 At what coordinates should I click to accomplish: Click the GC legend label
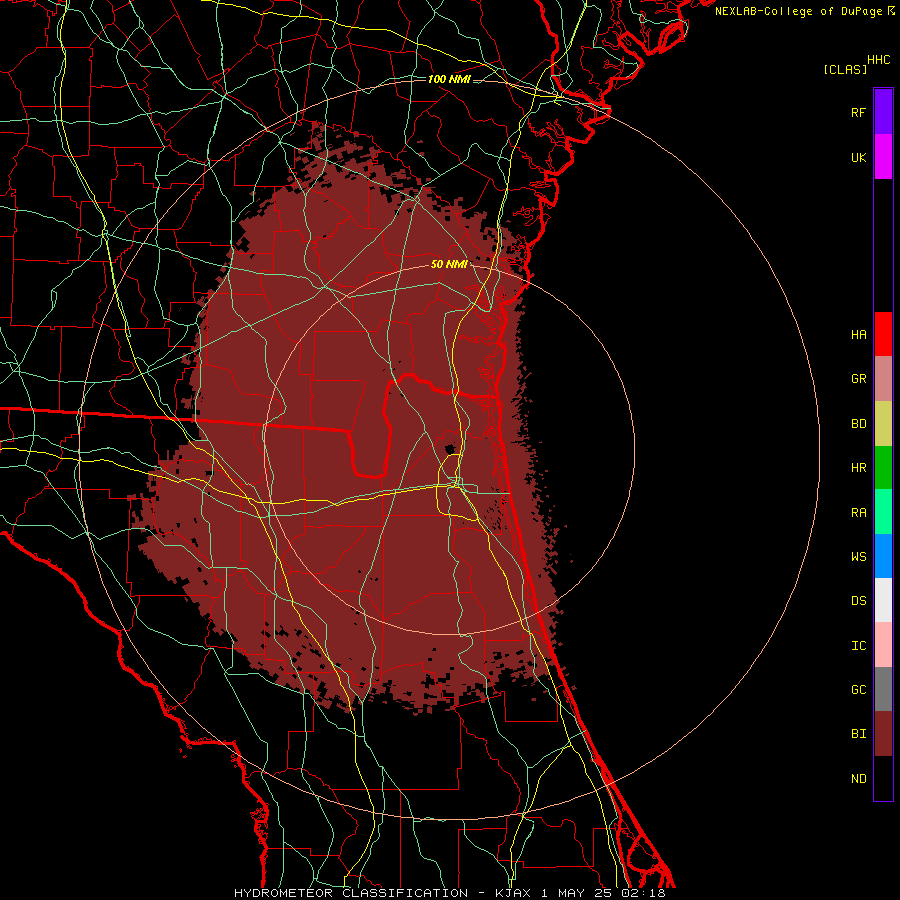point(858,690)
